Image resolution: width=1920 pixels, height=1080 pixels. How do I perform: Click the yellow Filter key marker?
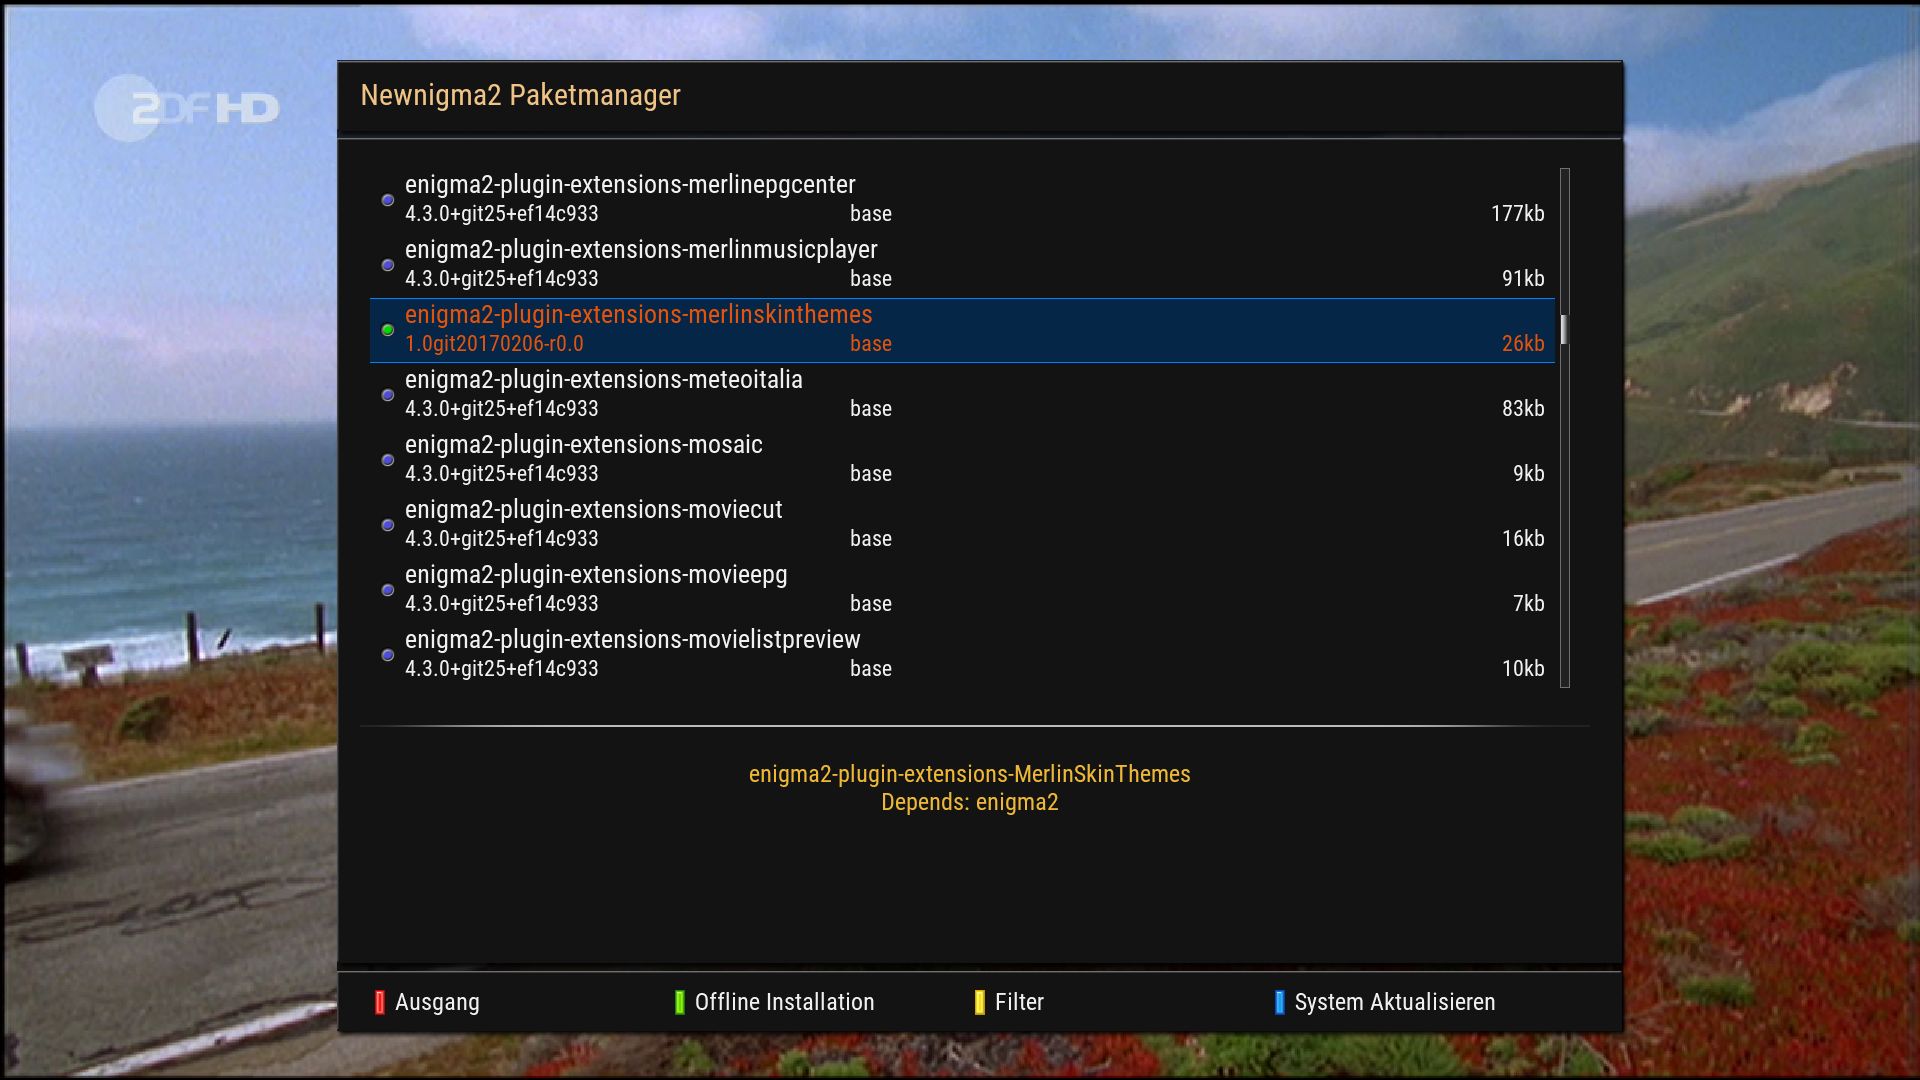pyautogui.click(x=980, y=1002)
